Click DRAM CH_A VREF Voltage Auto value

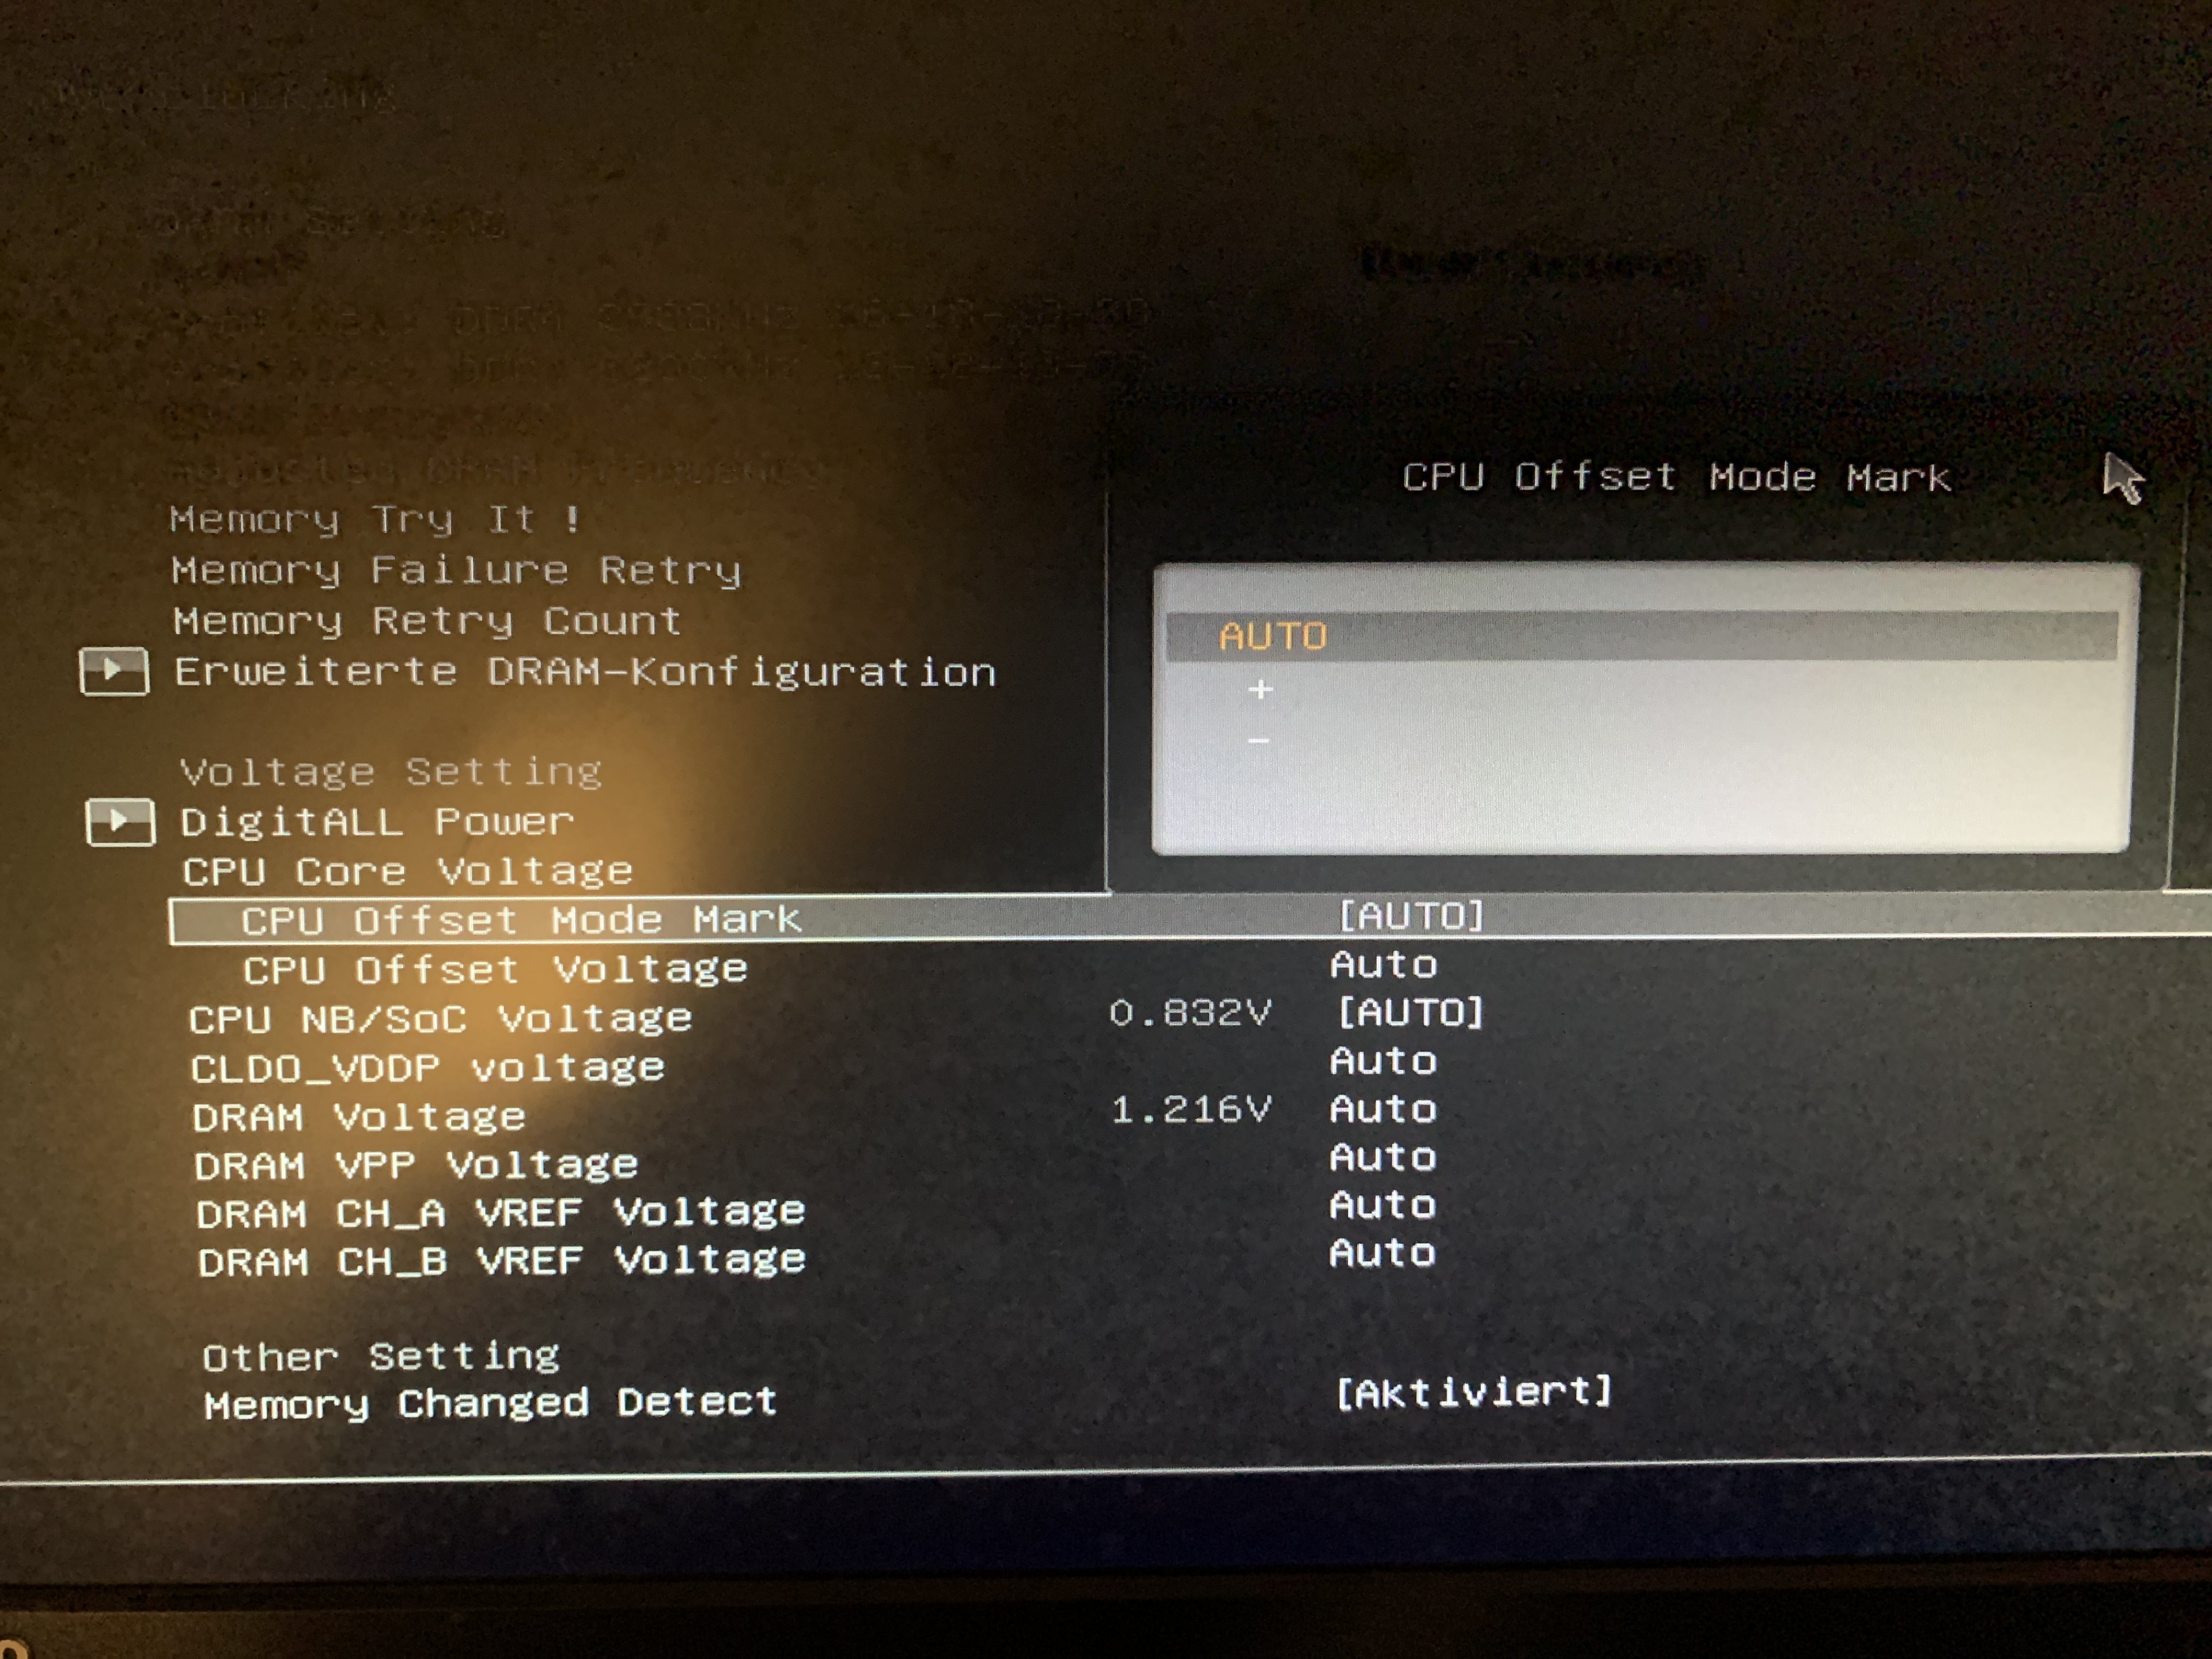[x=1384, y=1205]
